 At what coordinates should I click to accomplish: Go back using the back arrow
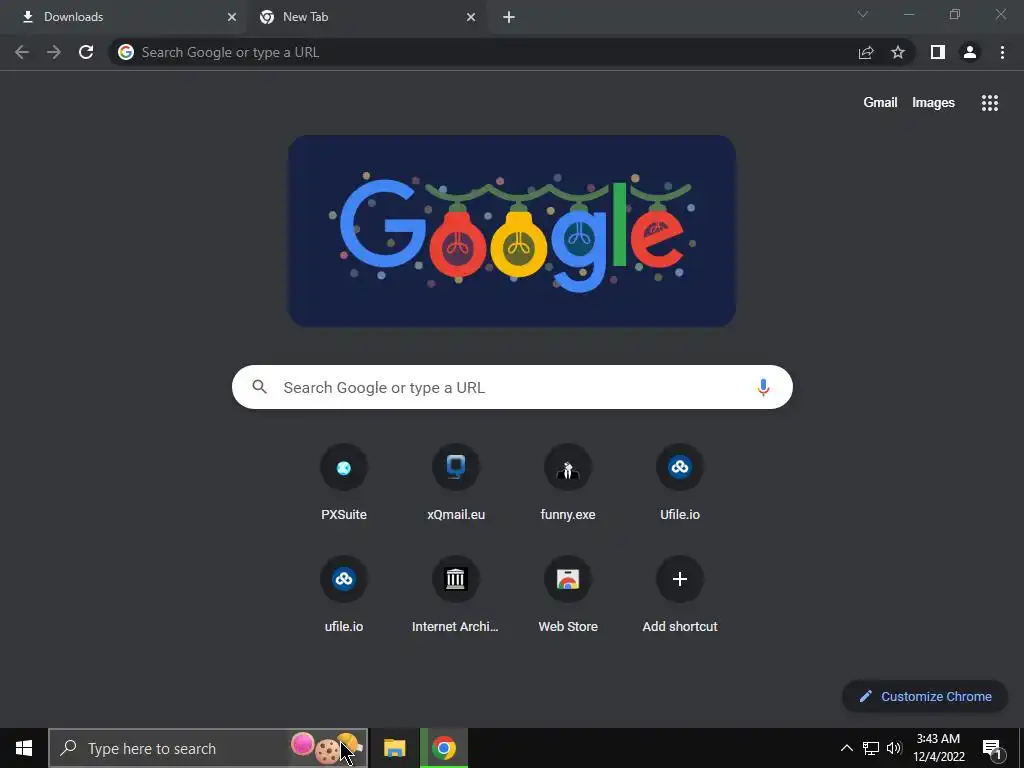(22, 52)
